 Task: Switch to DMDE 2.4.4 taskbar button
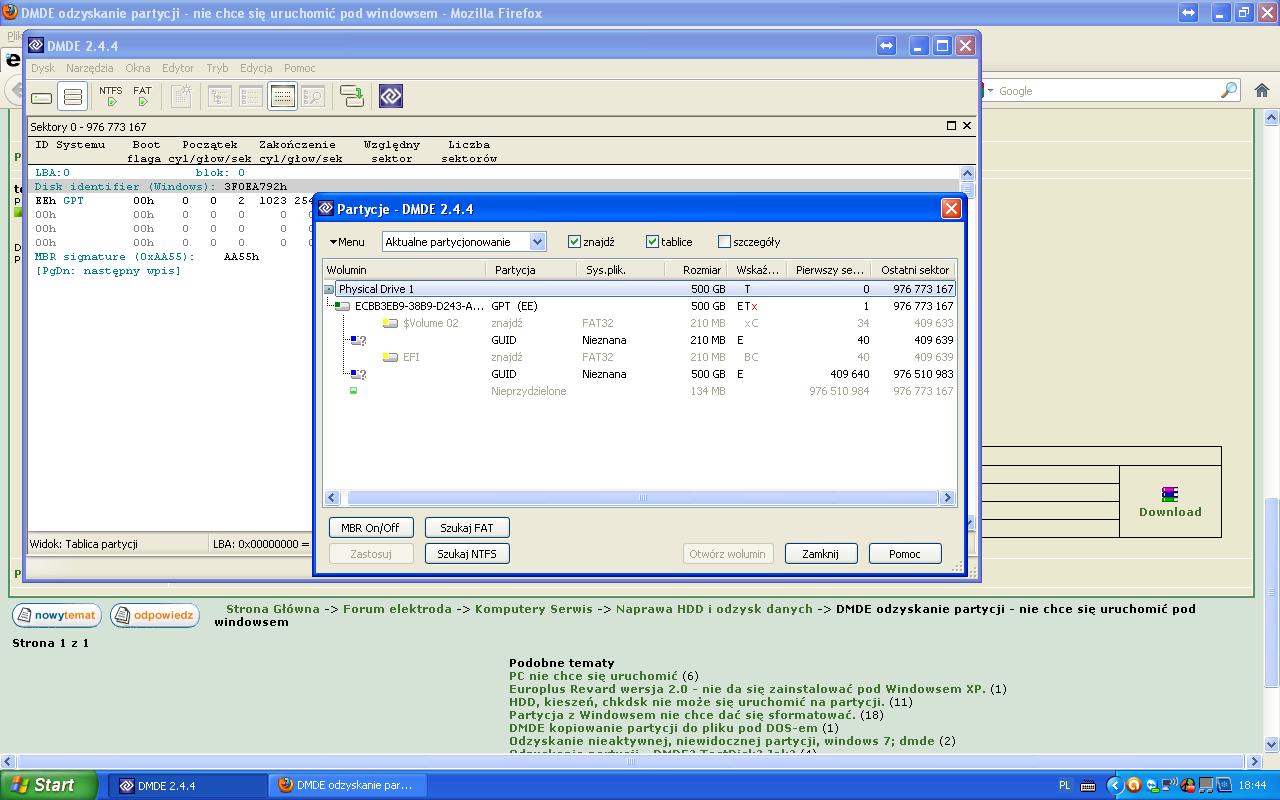tap(188, 785)
